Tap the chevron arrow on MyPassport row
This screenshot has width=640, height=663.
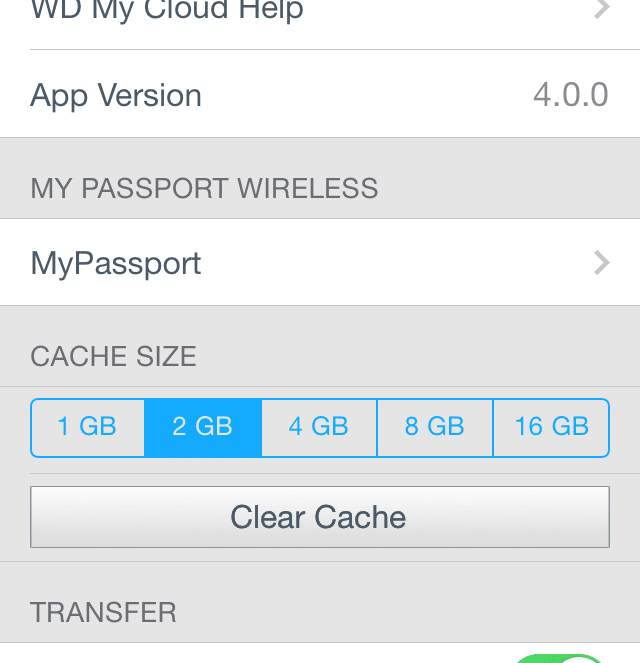tap(602, 263)
